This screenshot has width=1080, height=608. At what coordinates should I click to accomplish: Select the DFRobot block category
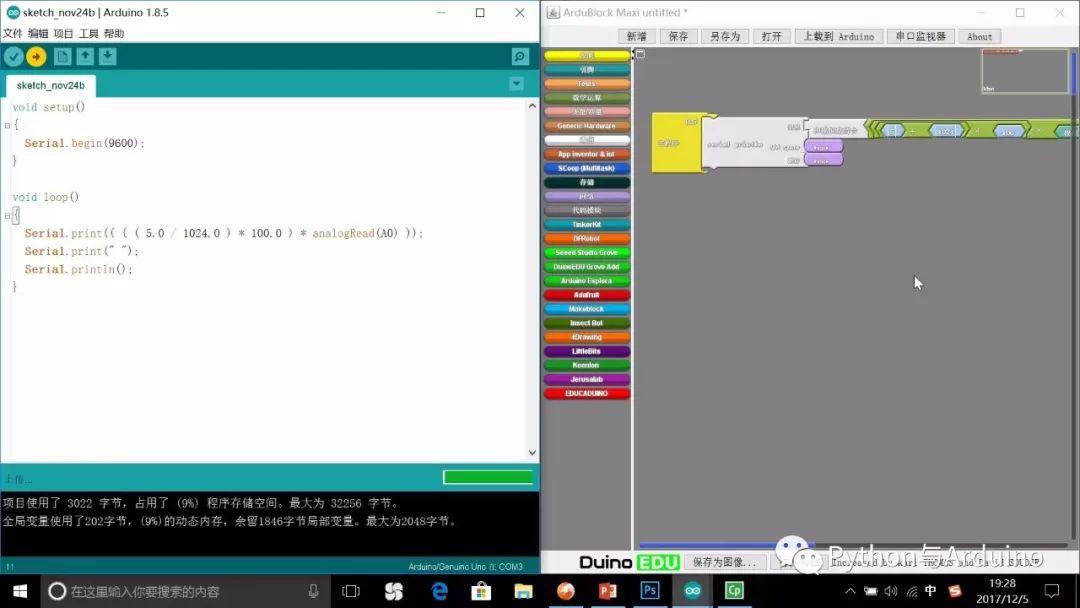tap(587, 239)
